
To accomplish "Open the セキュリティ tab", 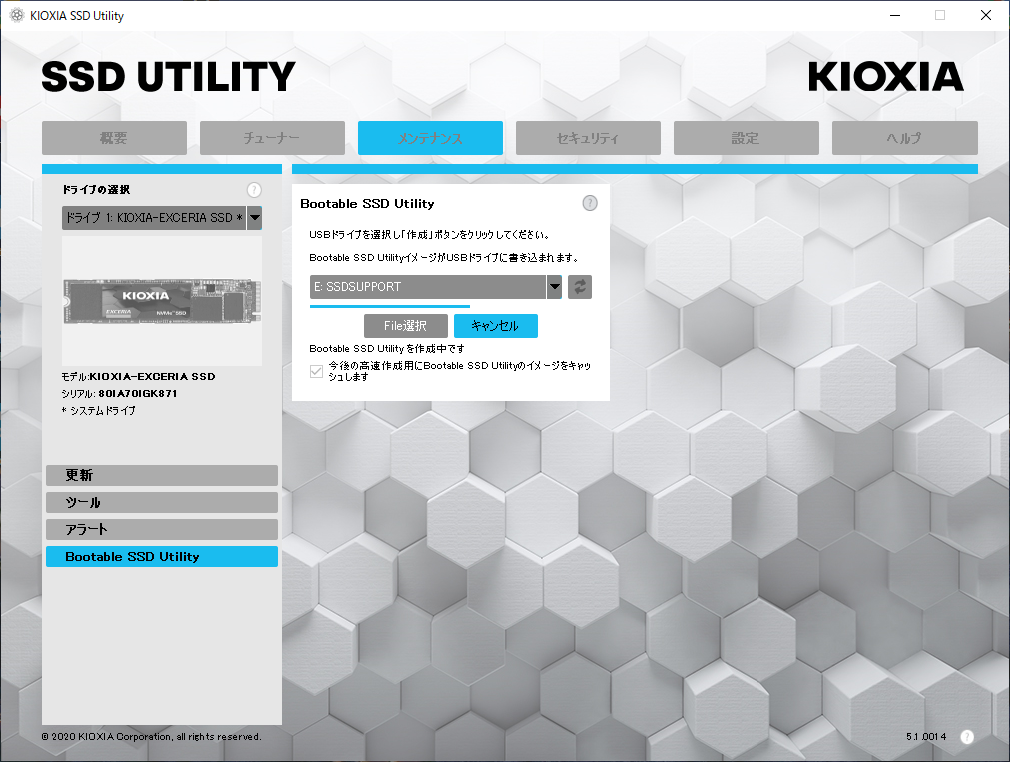I will [588, 138].
